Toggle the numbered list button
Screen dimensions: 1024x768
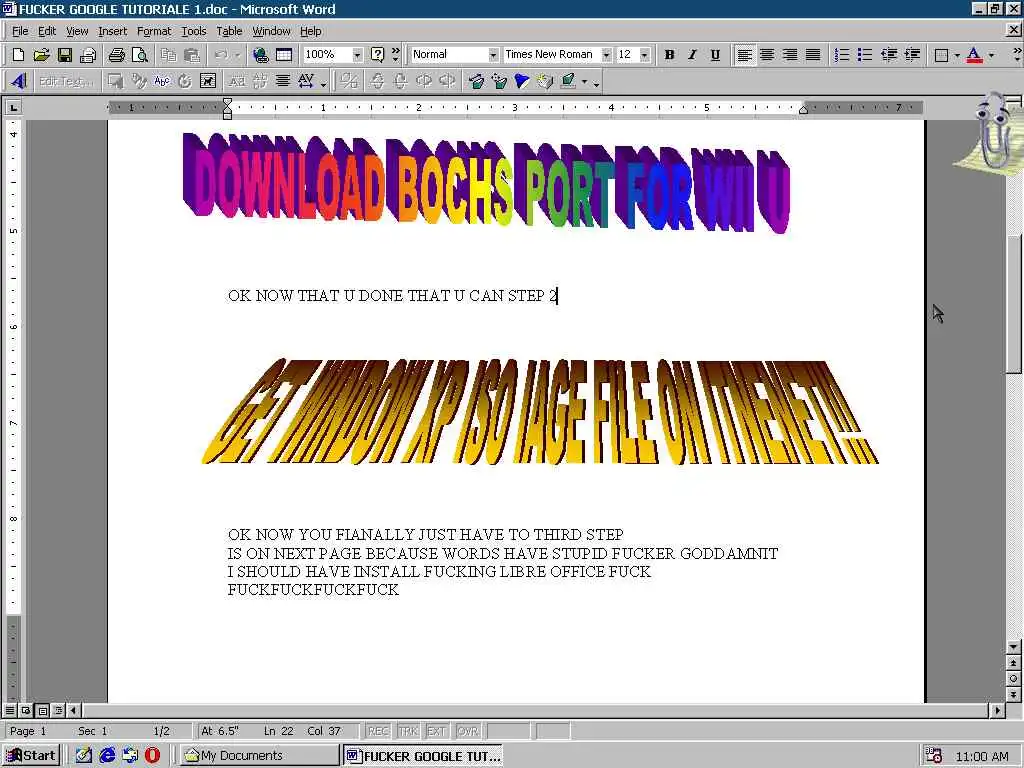pos(842,55)
